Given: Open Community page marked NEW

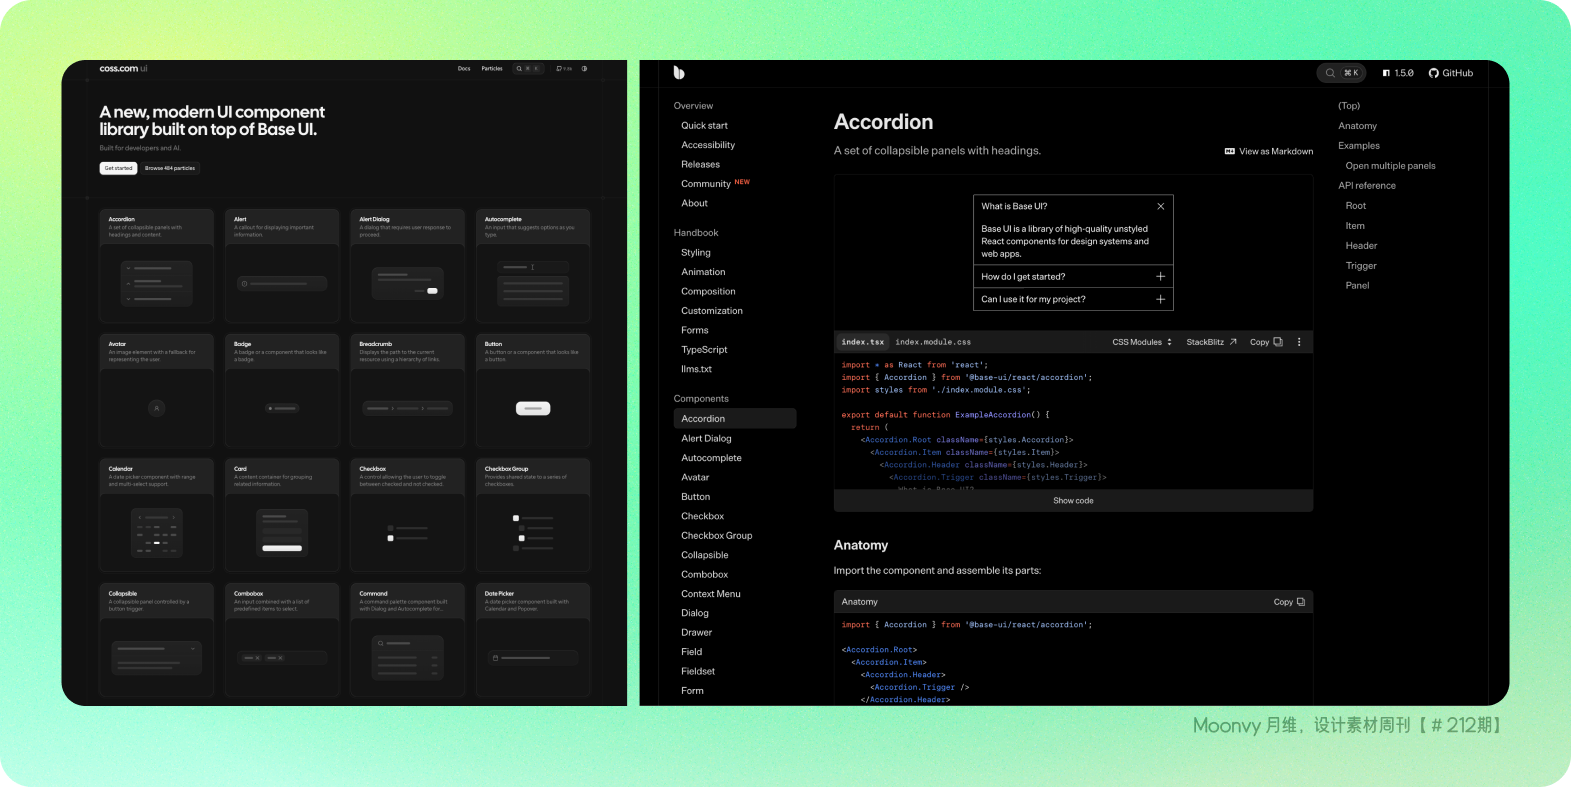Looking at the screenshot, I should (x=715, y=184).
